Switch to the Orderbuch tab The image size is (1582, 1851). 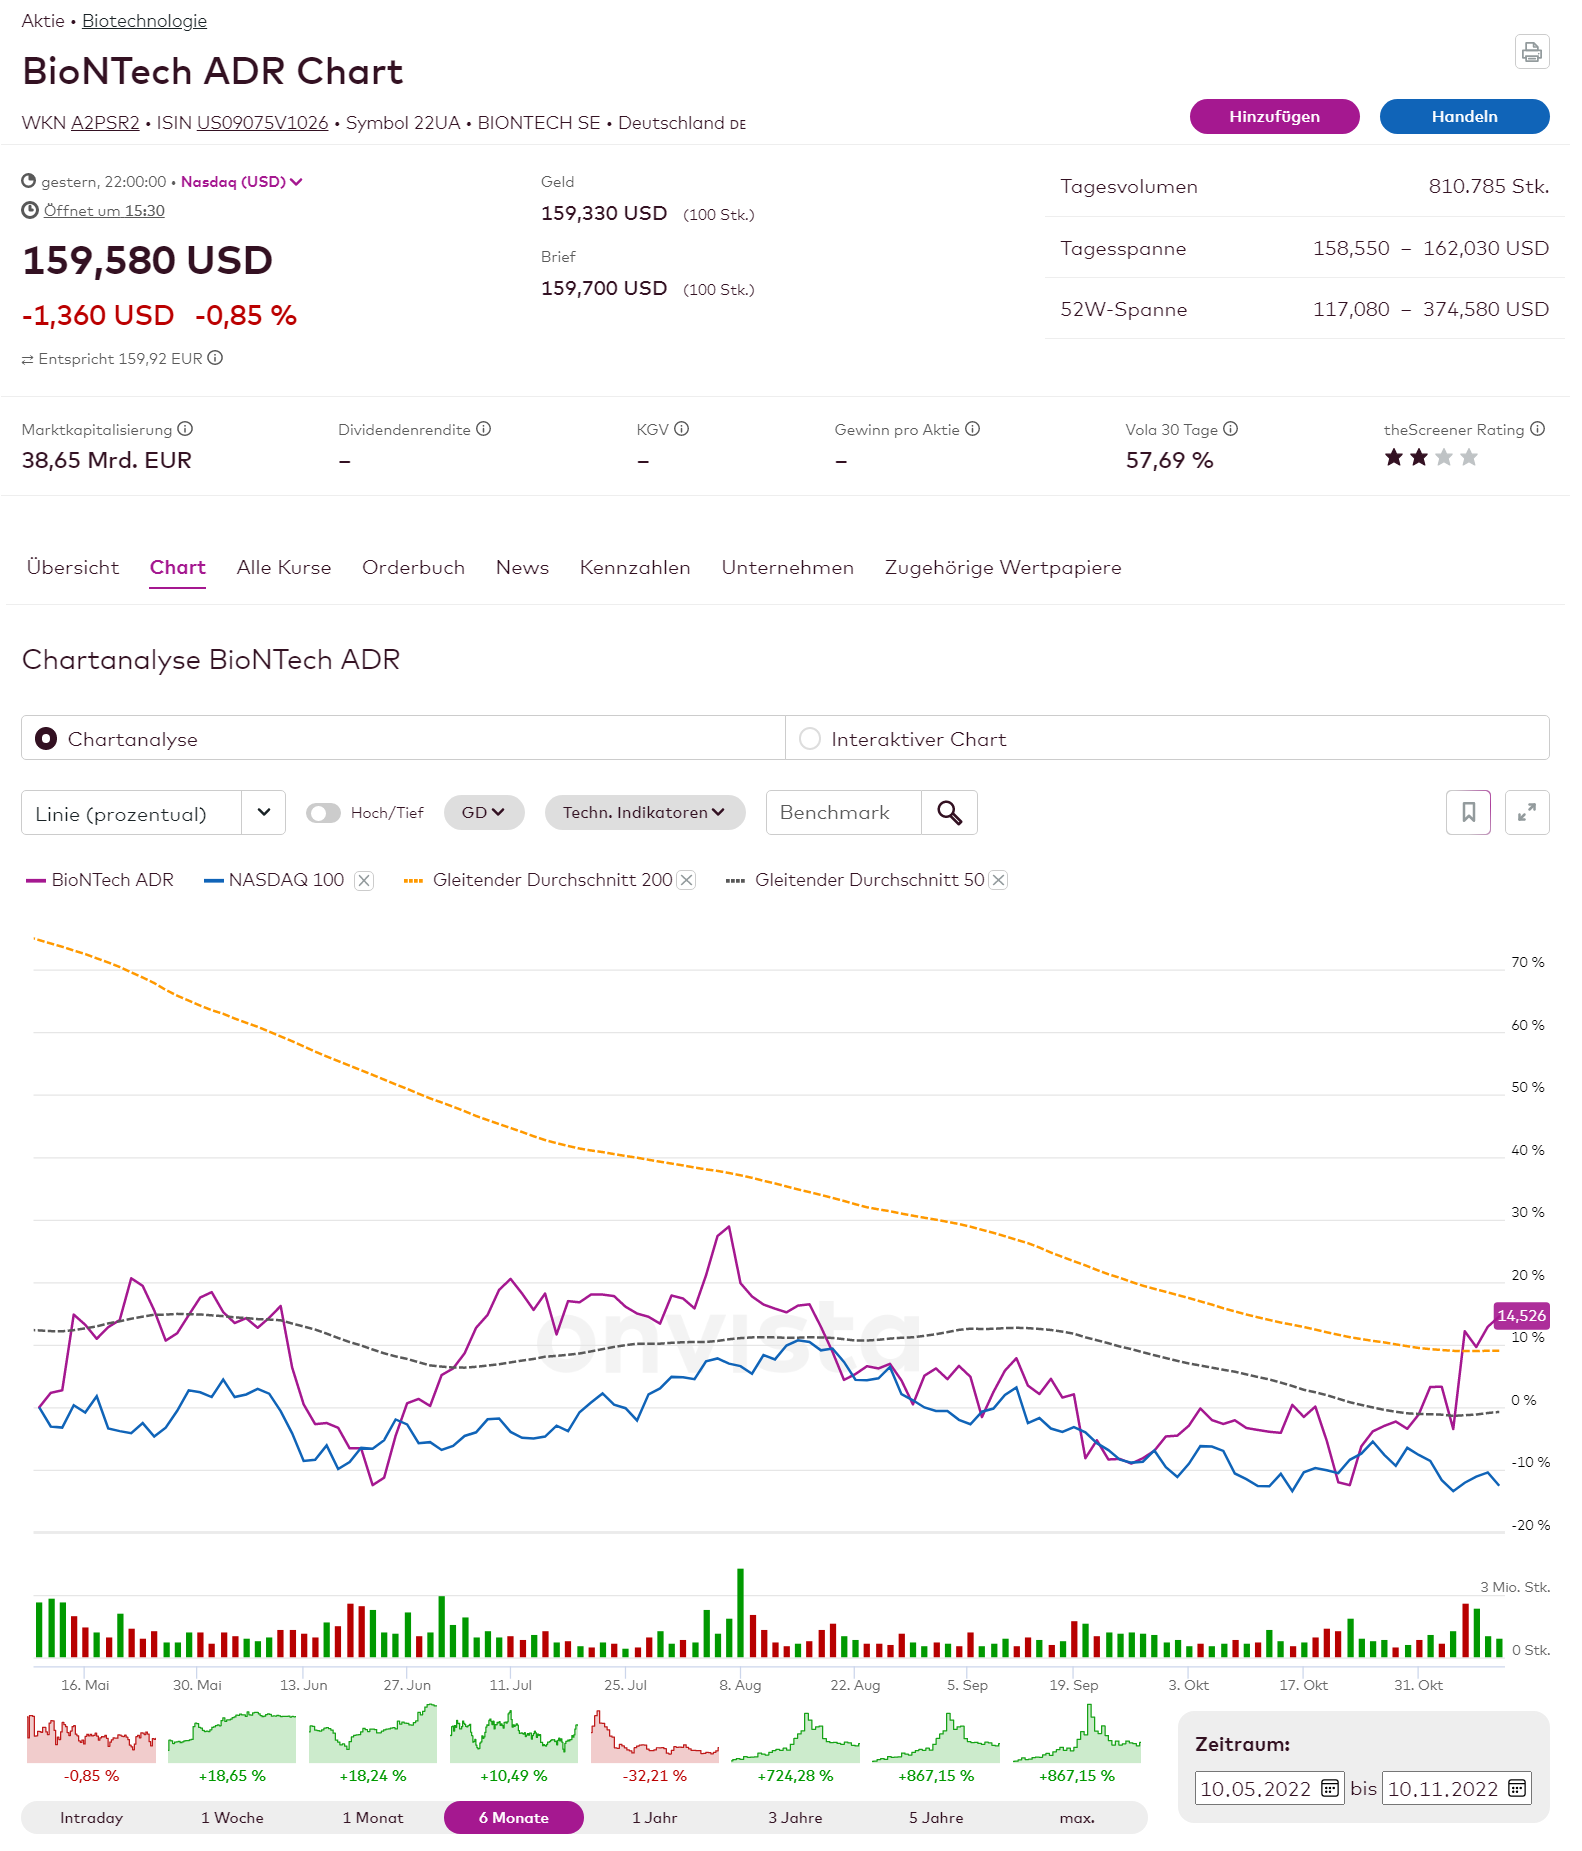click(x=413, y=567)
